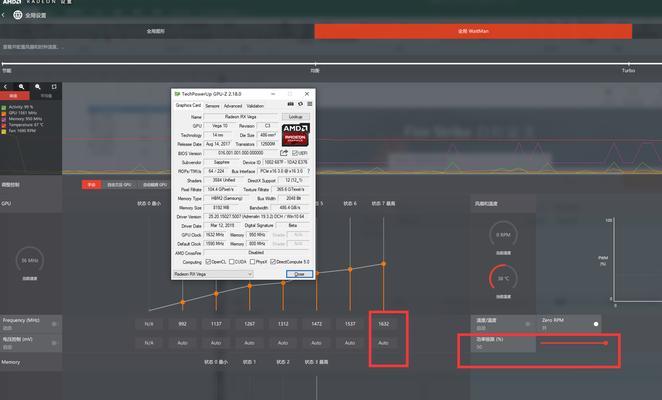
Task: Toggle the fan speed/temperature switch
Action: (x=528, y=324)
